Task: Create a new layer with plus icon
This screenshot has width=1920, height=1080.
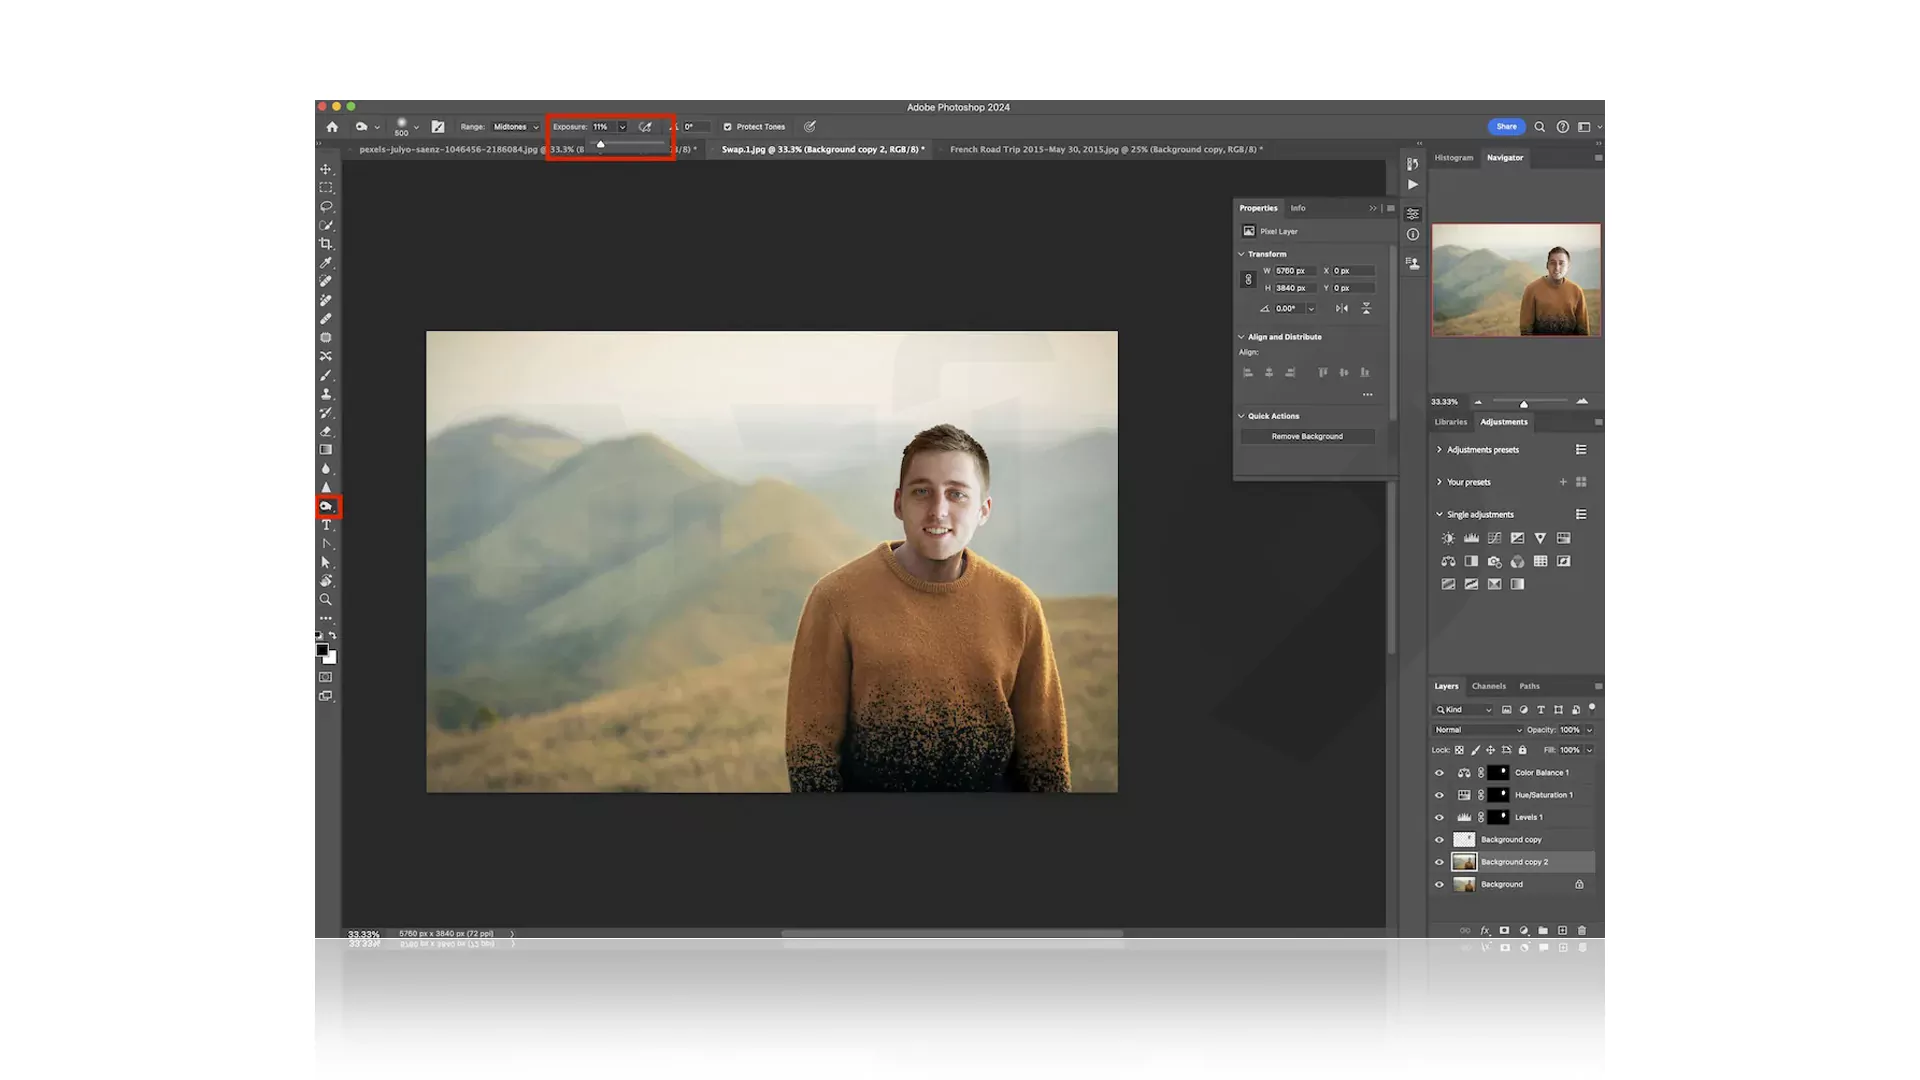Action: click(x=1562, y=930)
